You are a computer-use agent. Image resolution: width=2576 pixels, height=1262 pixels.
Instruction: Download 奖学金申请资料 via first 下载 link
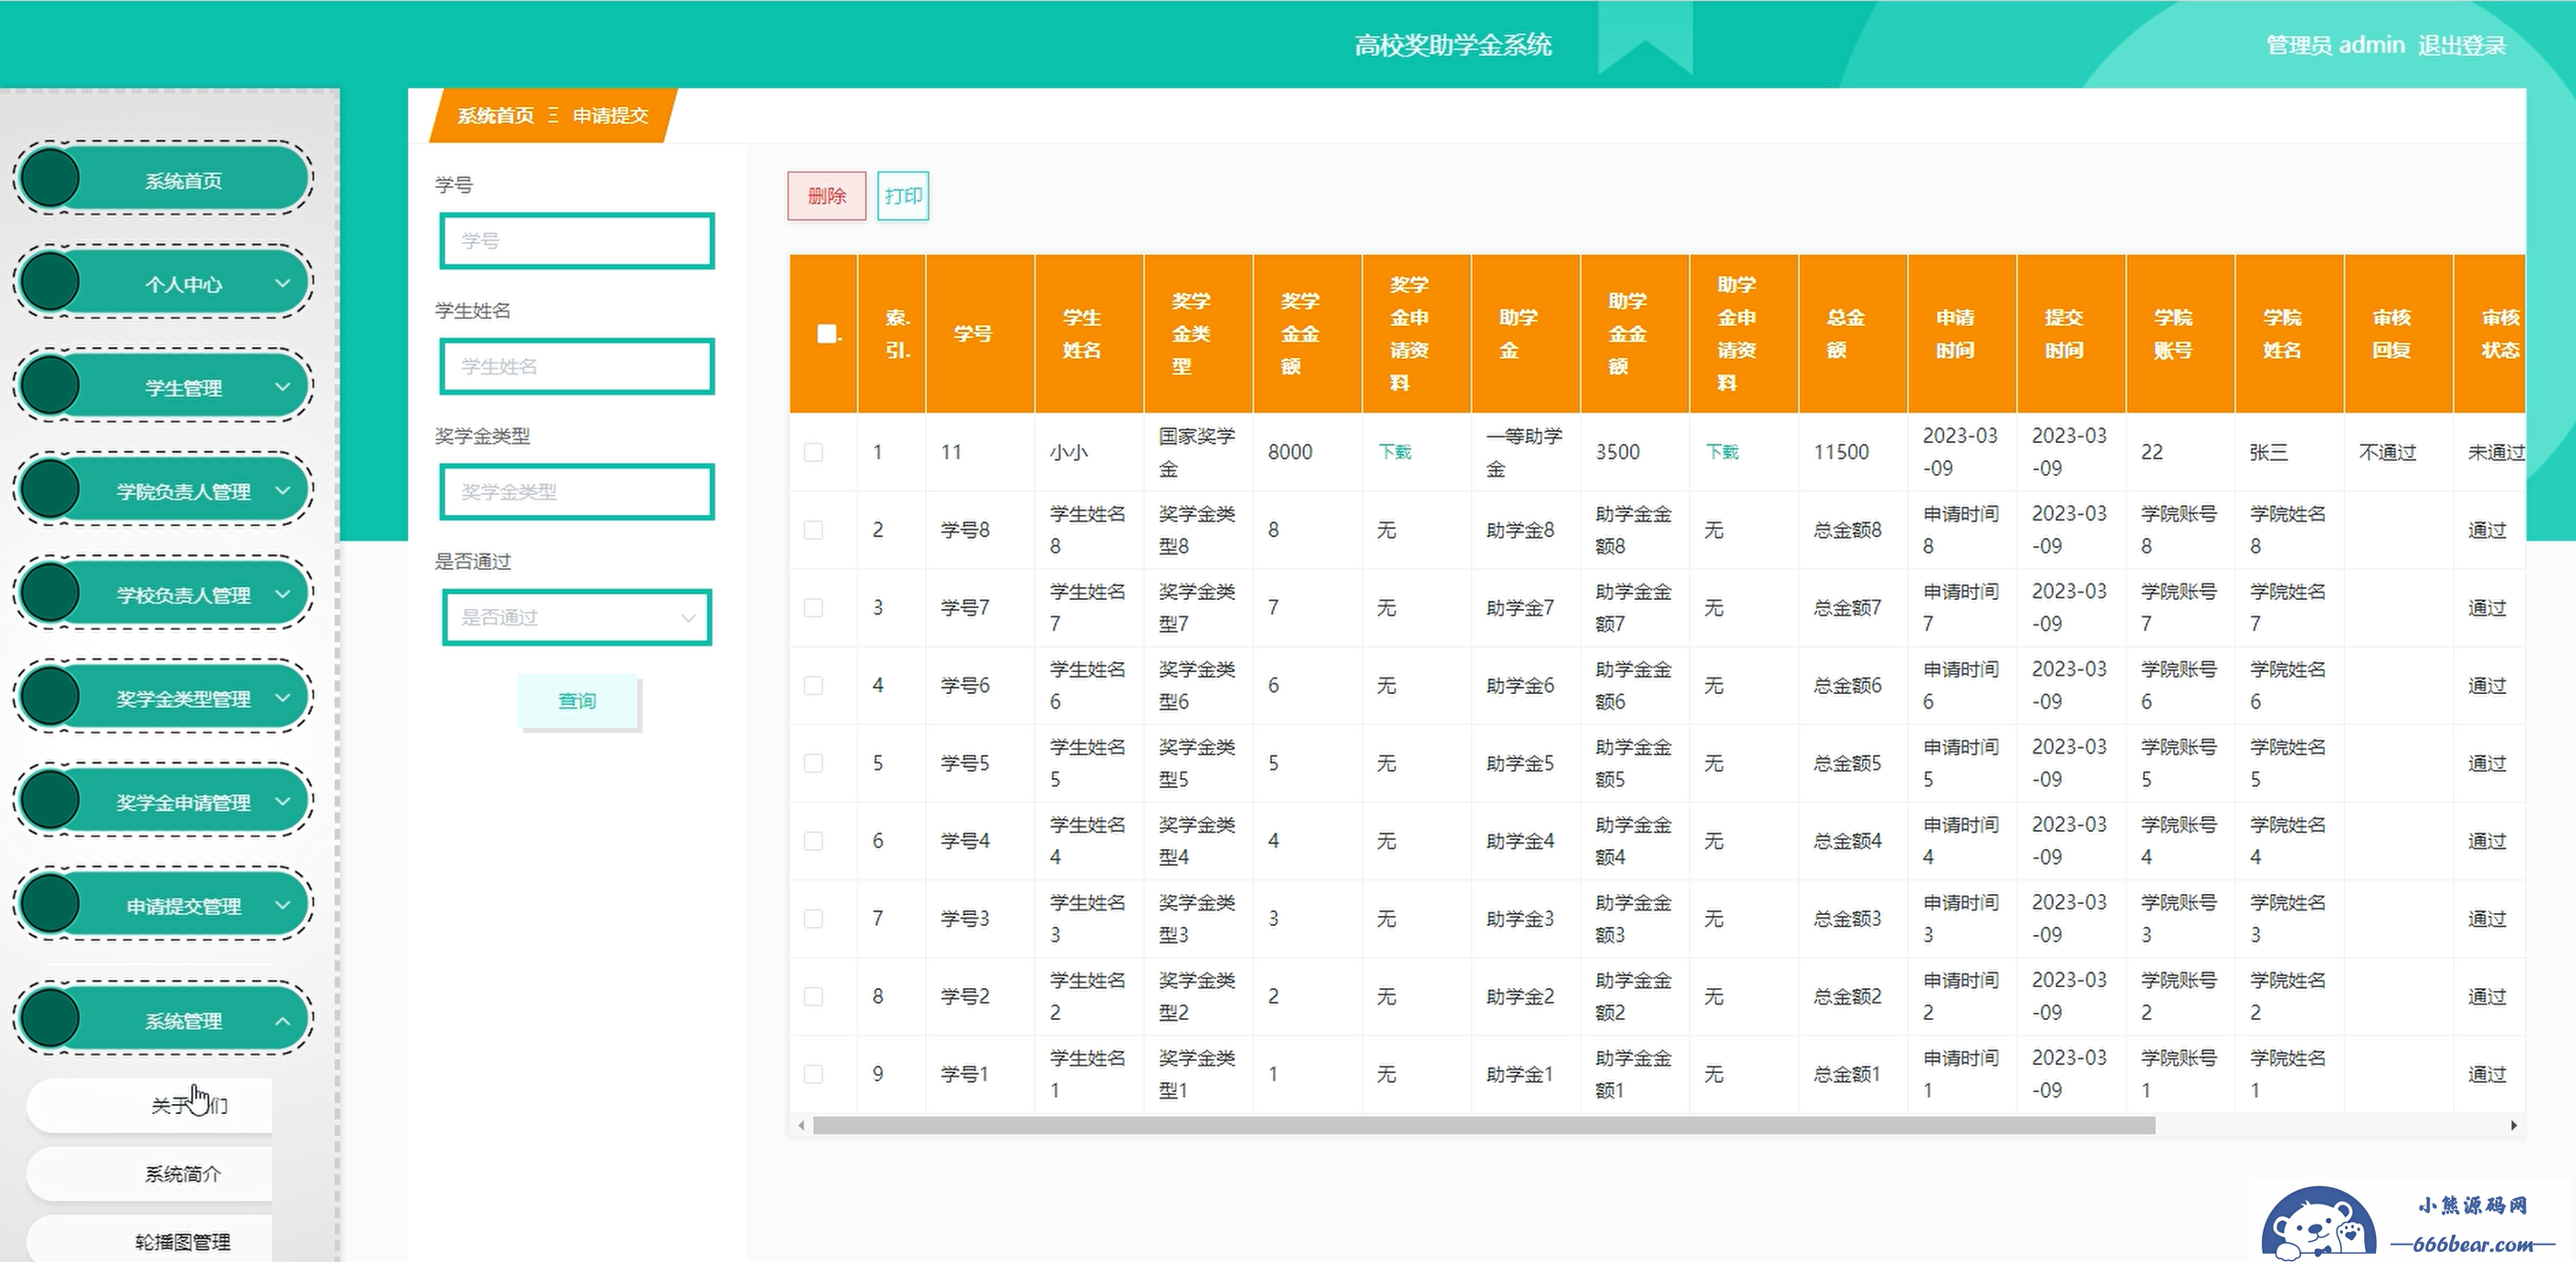point(1394,452)
